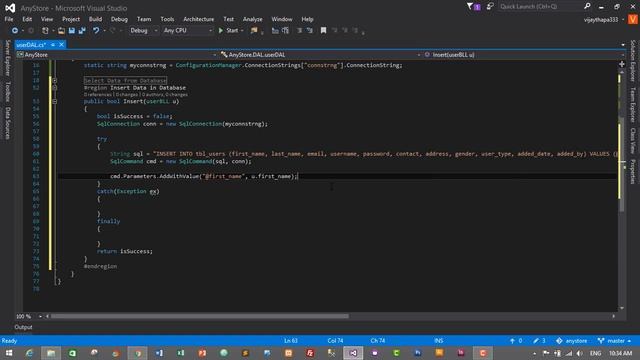Viewport: 640px width, 360px height.
Task: Open the Help menu
Action: pos(307,19)
